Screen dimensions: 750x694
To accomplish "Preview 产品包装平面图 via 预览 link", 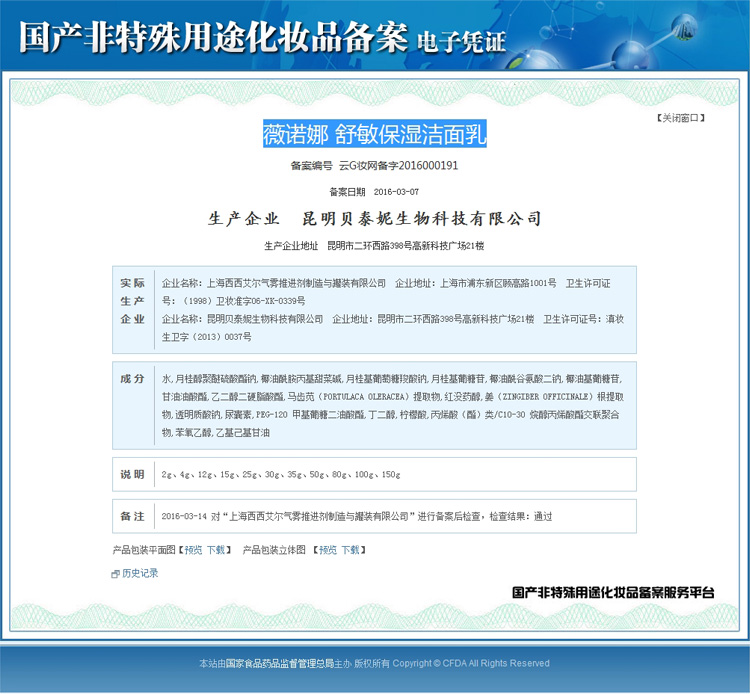I will coord(193,550).
